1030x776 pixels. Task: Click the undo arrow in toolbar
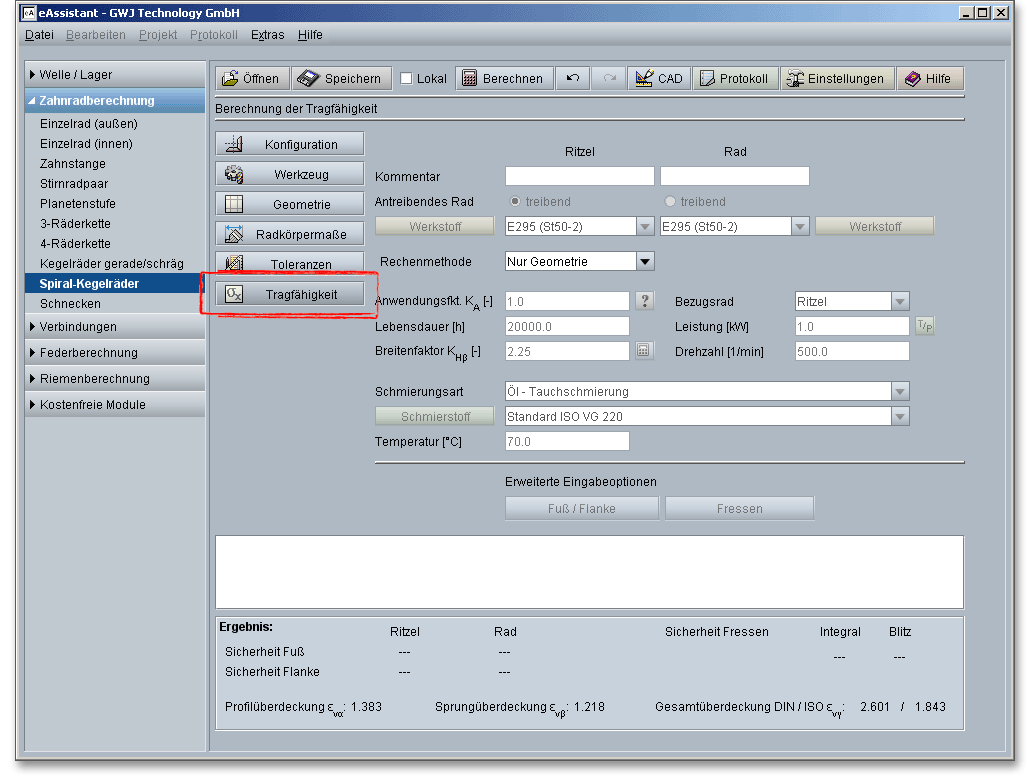[x=573, y=78]
